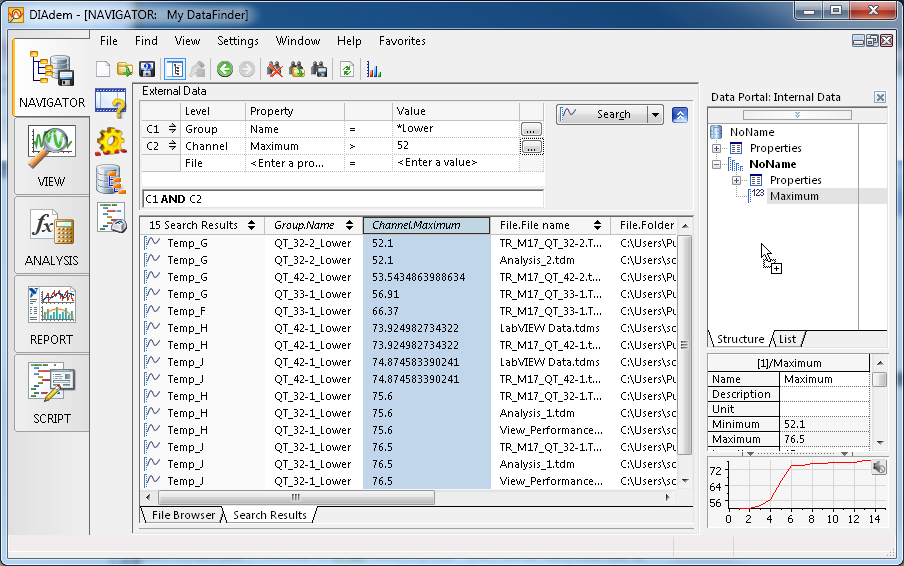
Task: Click the green back arrow
Action: coord(224,69)
